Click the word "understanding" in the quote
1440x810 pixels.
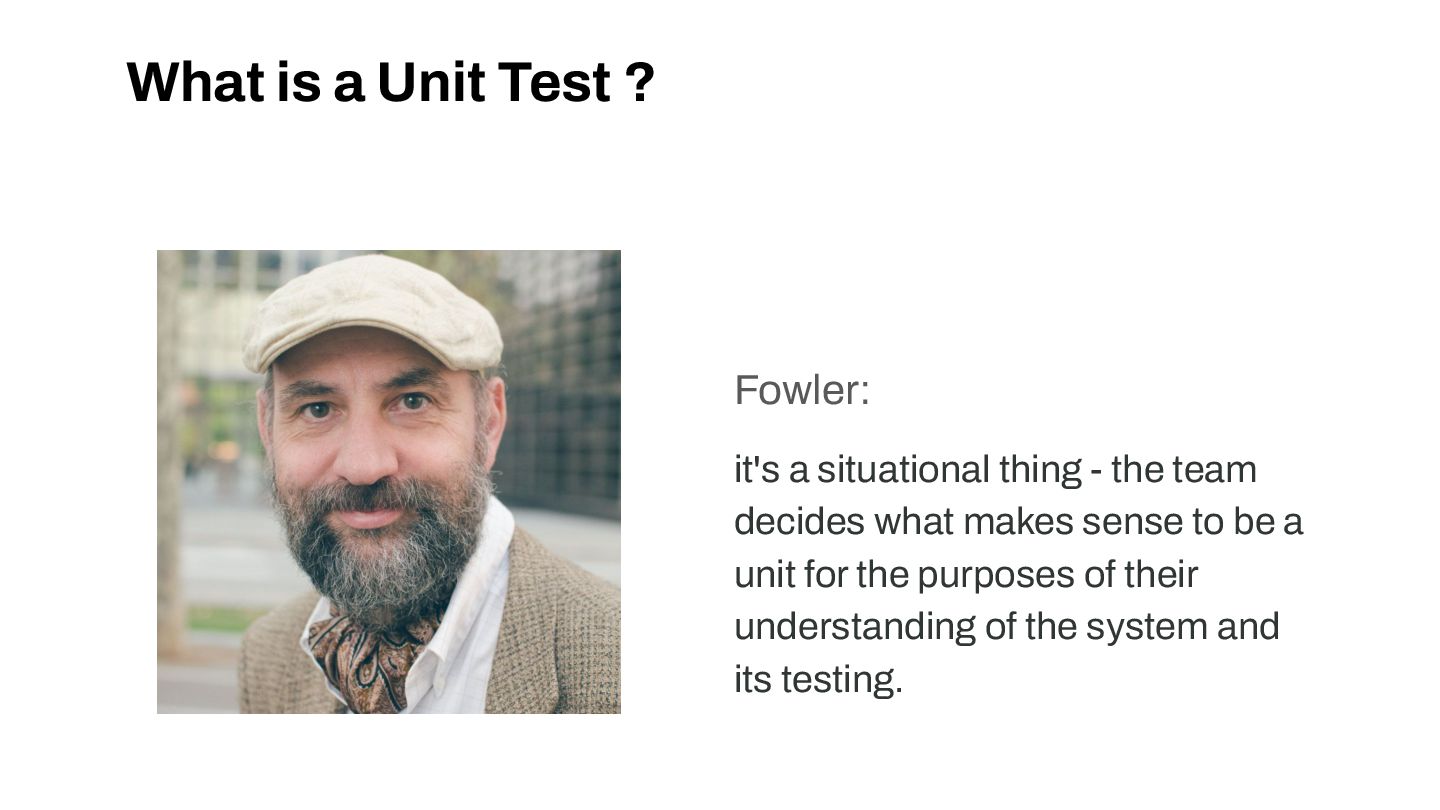click(x=854, y=627)
